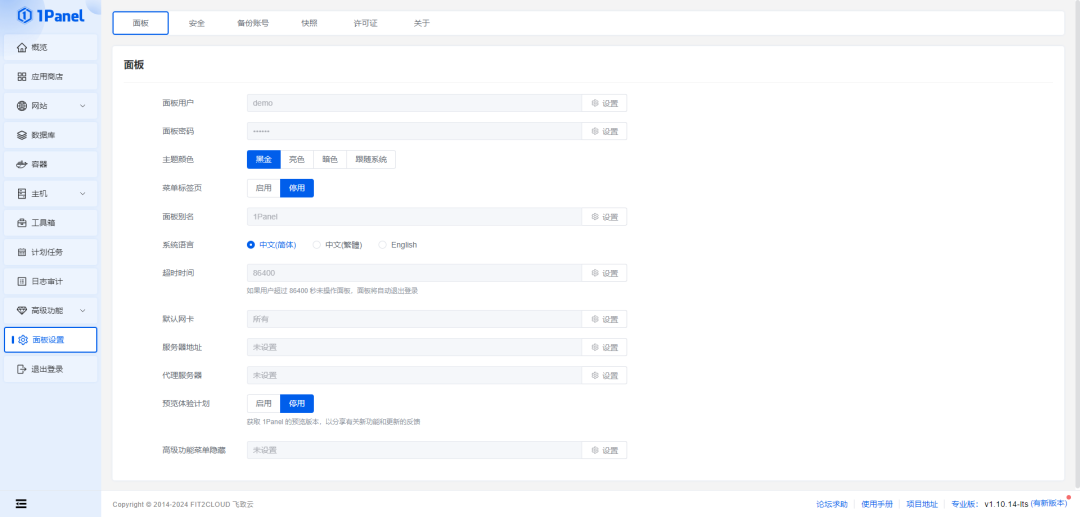Open the 论坛求助 link
This screenshot has width=1080, height=517.
[832, 505]
